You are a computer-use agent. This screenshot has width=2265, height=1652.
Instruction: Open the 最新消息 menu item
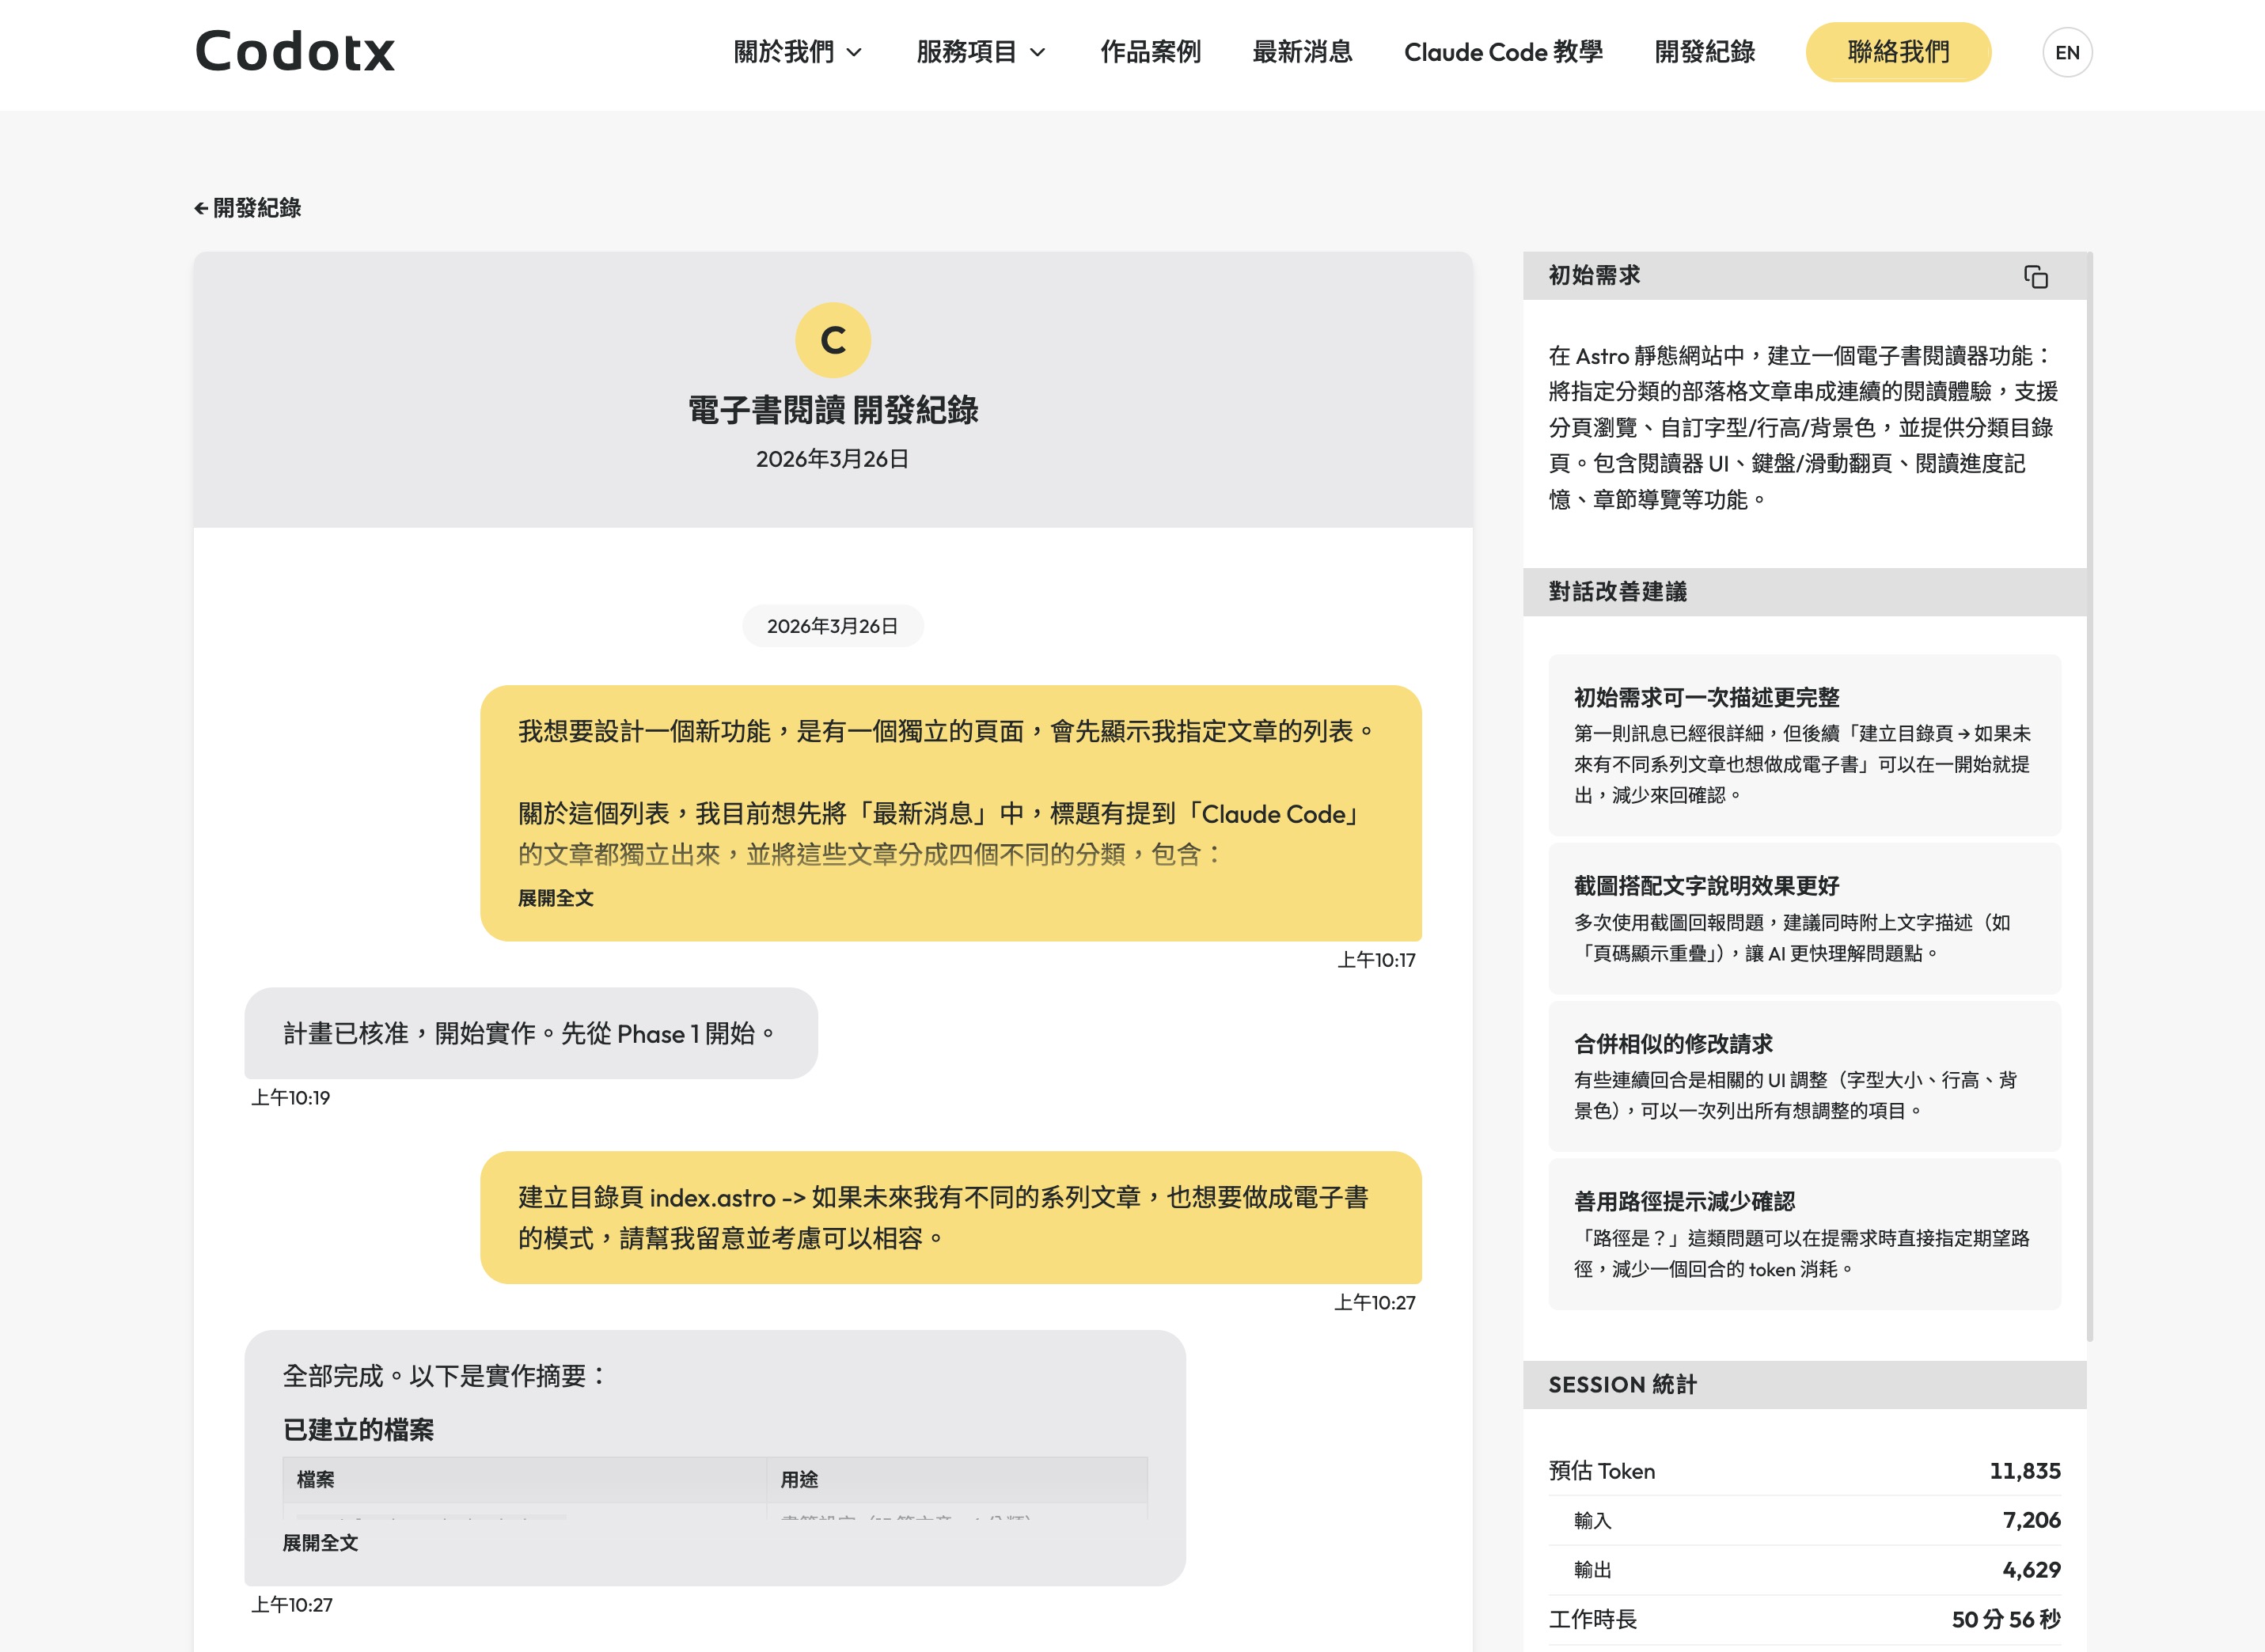pyautogui.click(x=1301, y=52)
